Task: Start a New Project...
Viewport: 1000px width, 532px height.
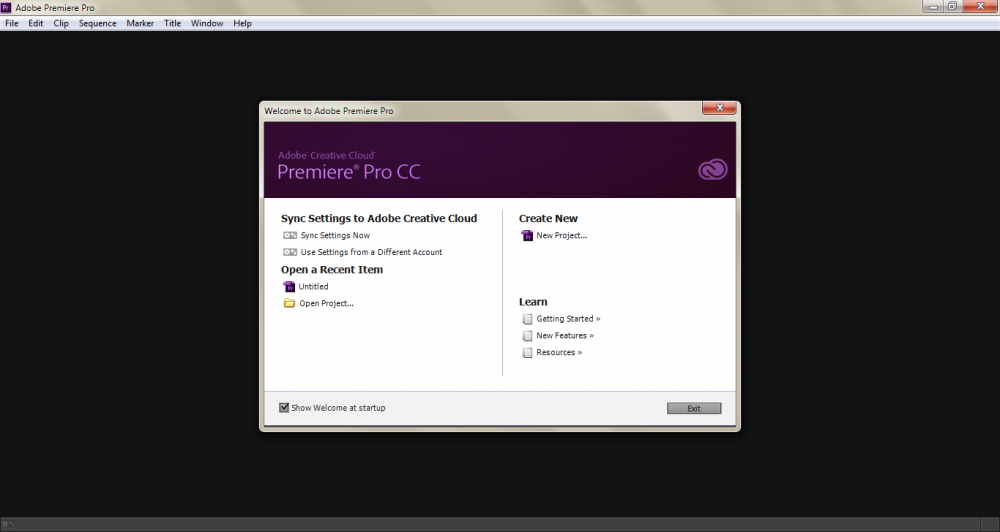Action: tap(561, 235)
